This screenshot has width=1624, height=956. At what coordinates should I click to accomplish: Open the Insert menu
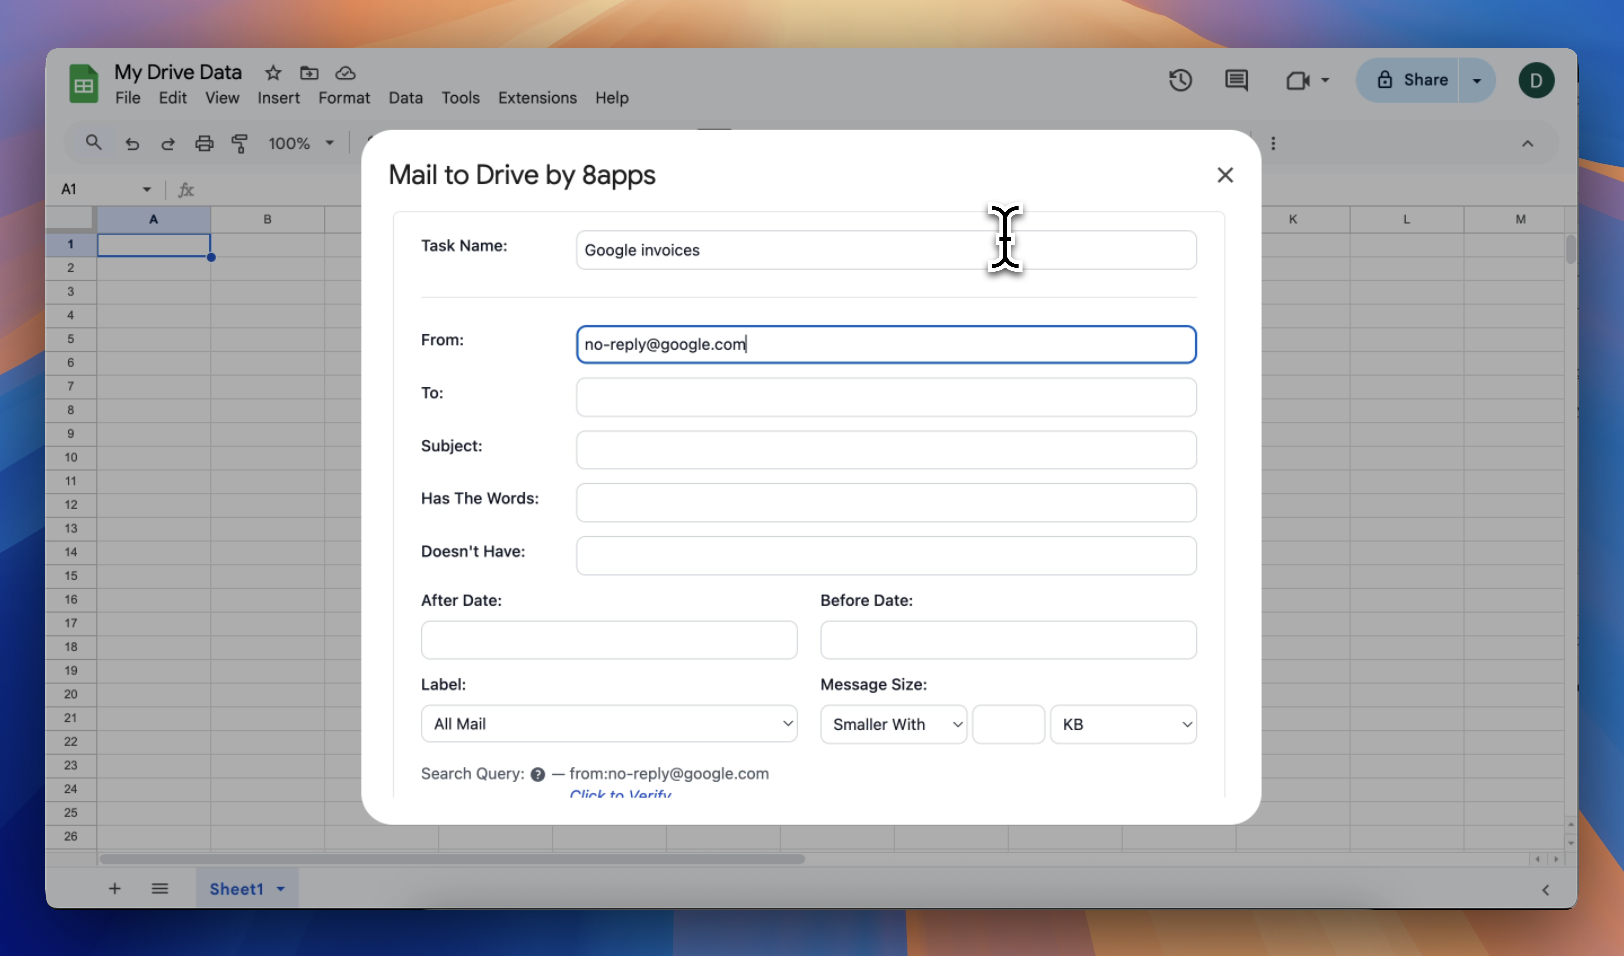(x=279, y=98)
